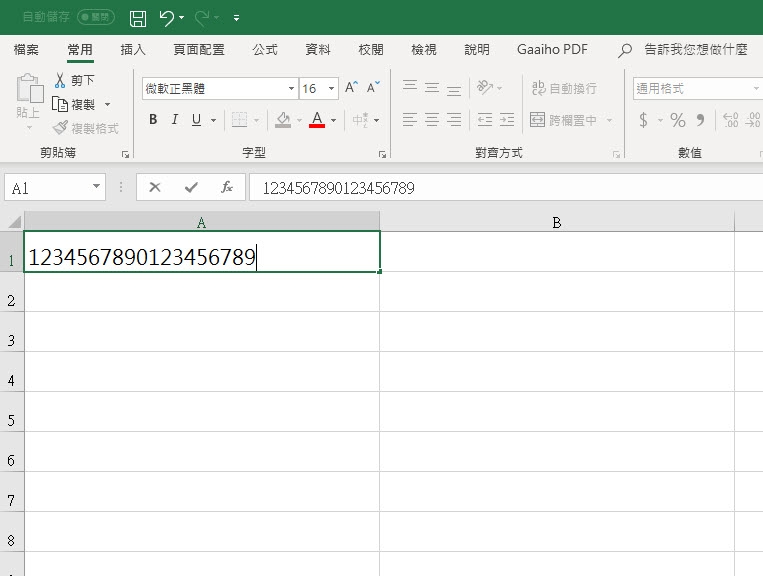Confirm the entry with the formula bar checkmark
The height and width of the screenshot is (576, 763).
point(190,187)
